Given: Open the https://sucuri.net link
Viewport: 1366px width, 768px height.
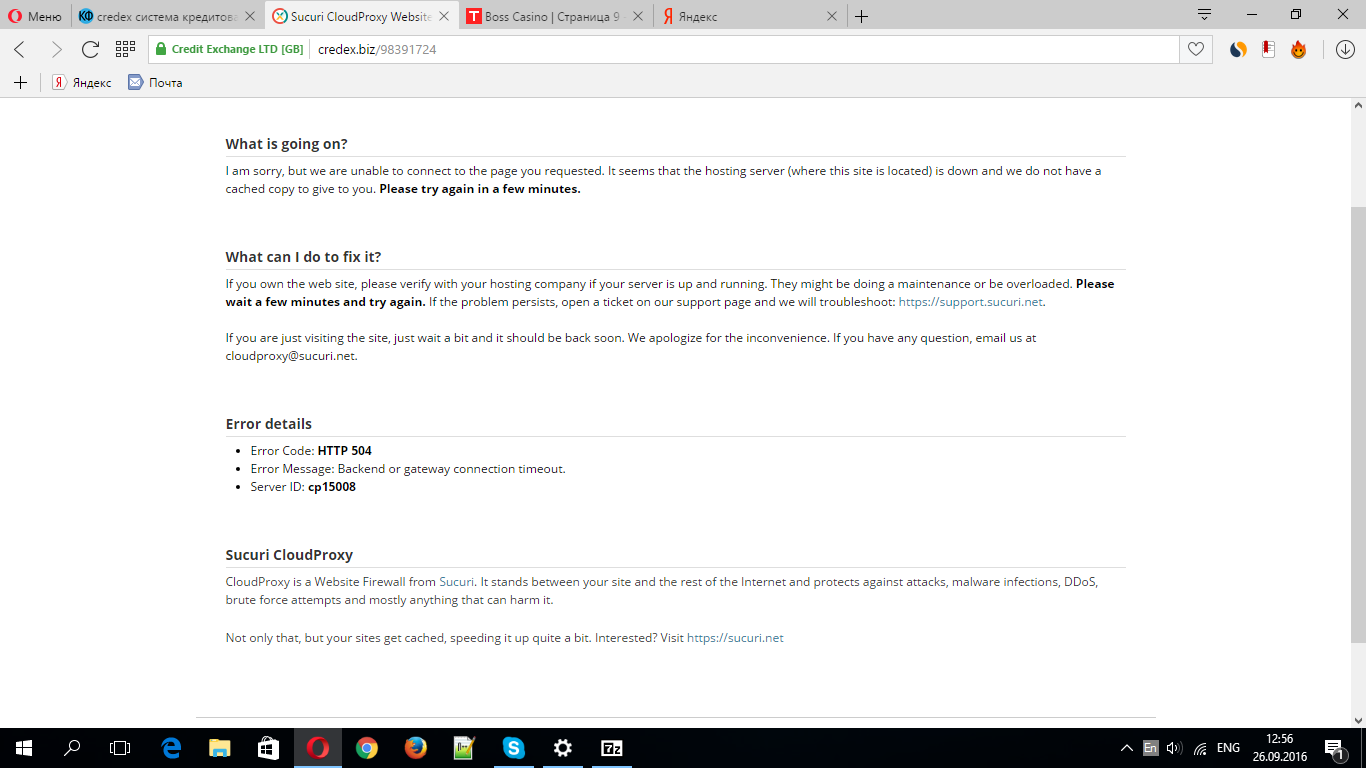Looking at the screenshot, I should coord(735,638).
